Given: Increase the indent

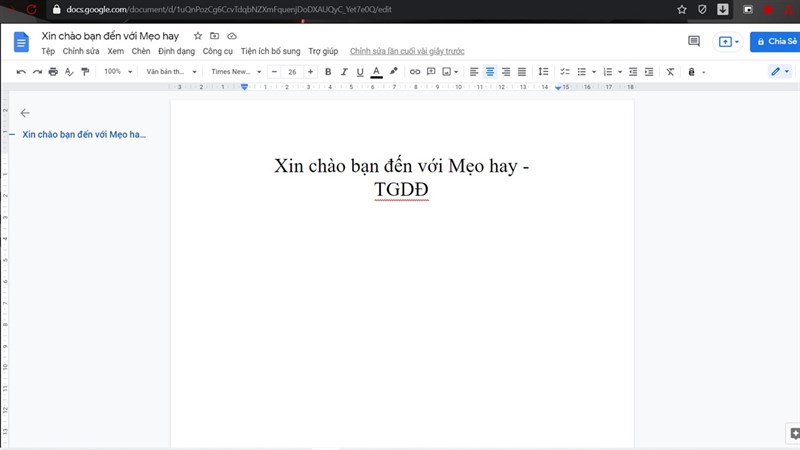Looking at the screenshot, I should click(x=649, y=72).
